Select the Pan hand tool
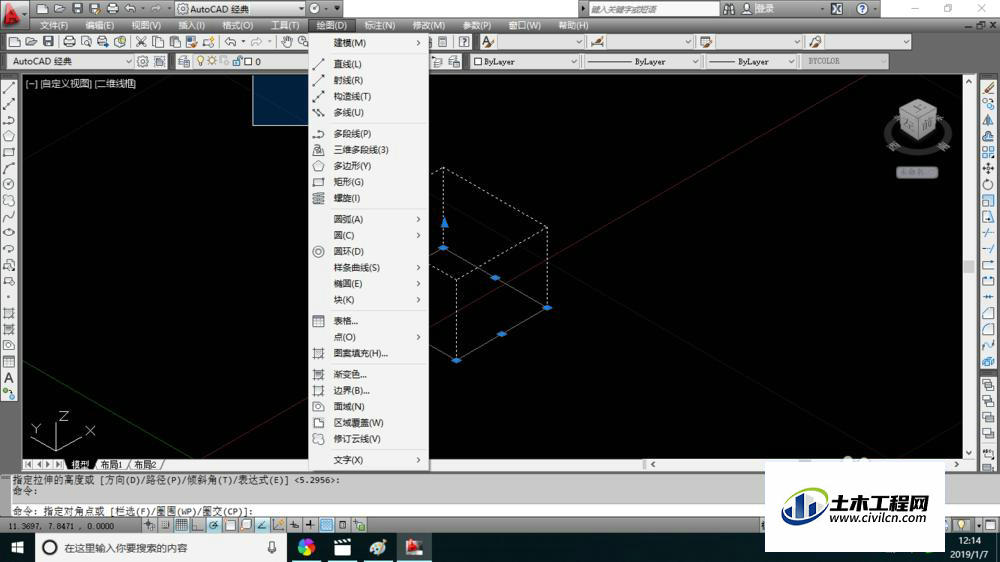 pos(287,42)
